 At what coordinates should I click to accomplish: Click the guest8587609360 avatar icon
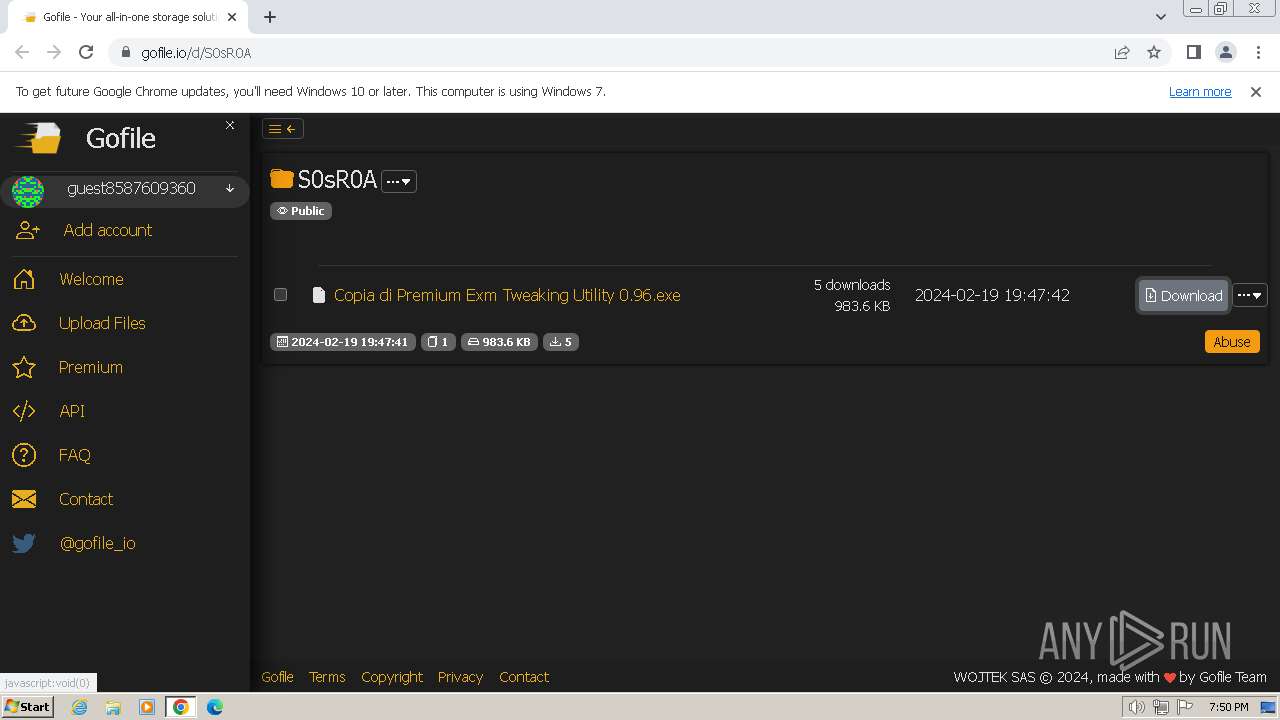(x=28, y=190)
